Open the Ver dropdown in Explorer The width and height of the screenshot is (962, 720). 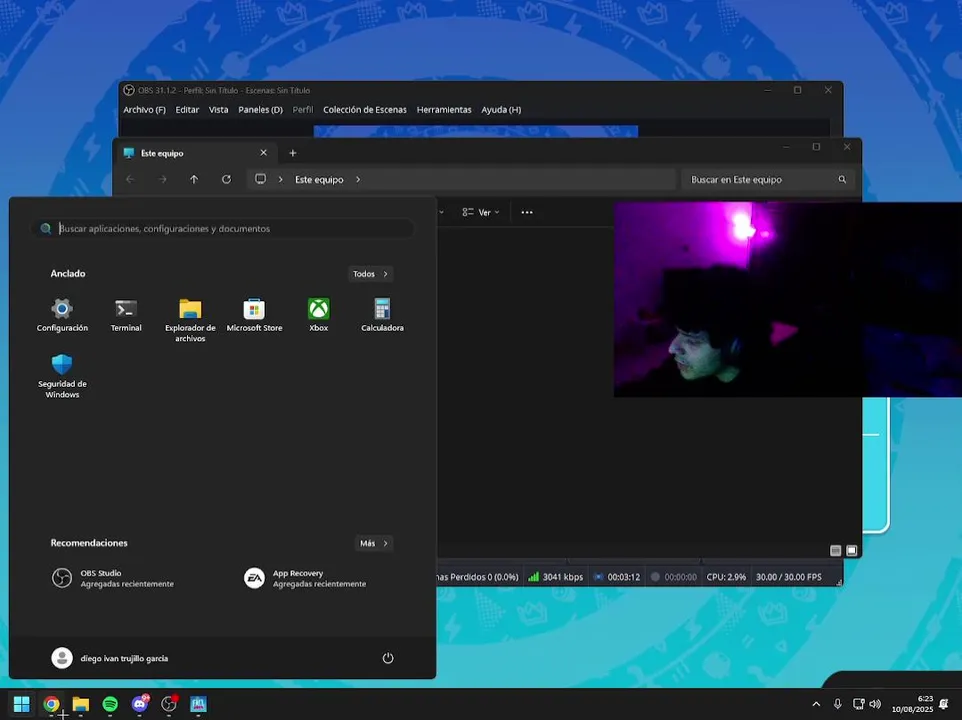click(x=481, y=212)
